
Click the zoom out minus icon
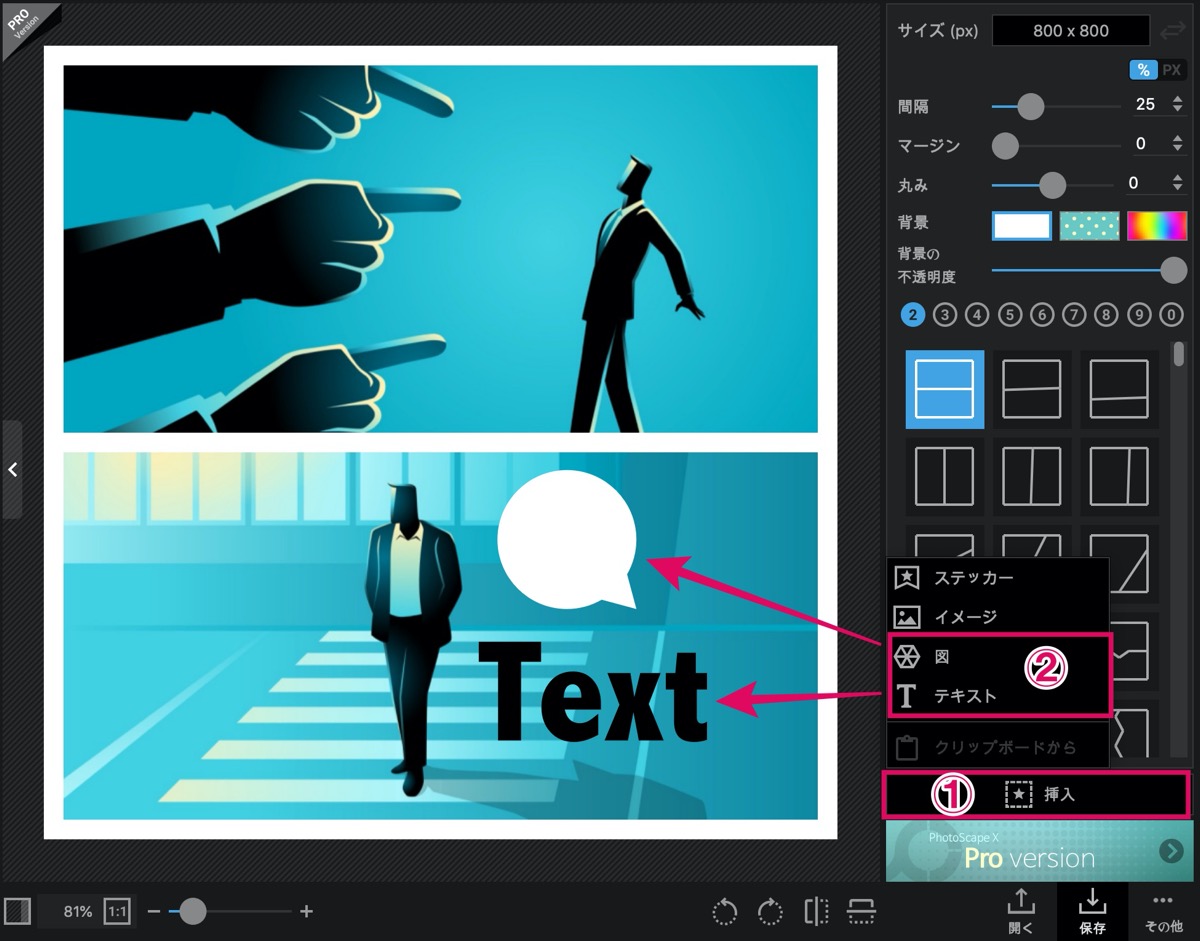tap(153, 911)
